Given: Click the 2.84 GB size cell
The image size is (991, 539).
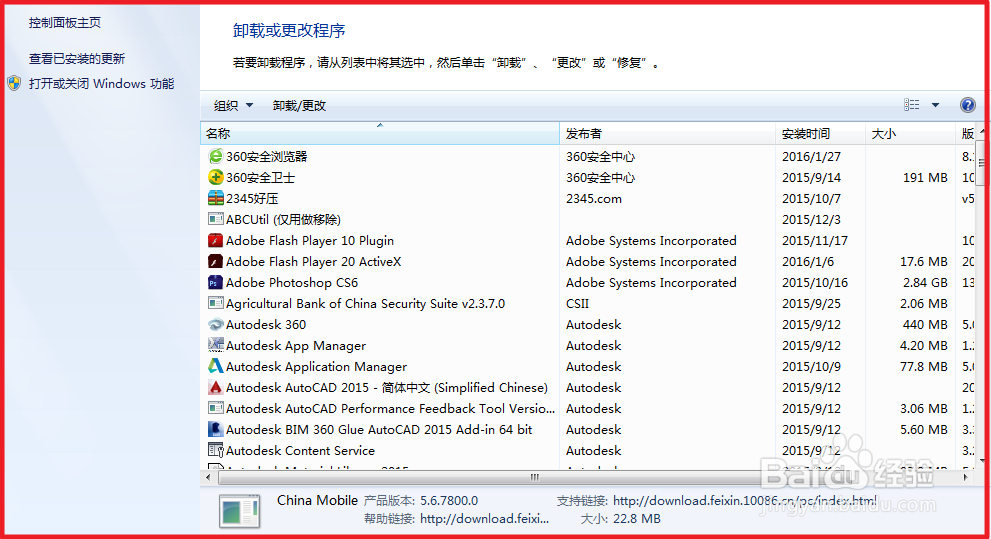Looking at the screenshot, I should coord(924,282).
